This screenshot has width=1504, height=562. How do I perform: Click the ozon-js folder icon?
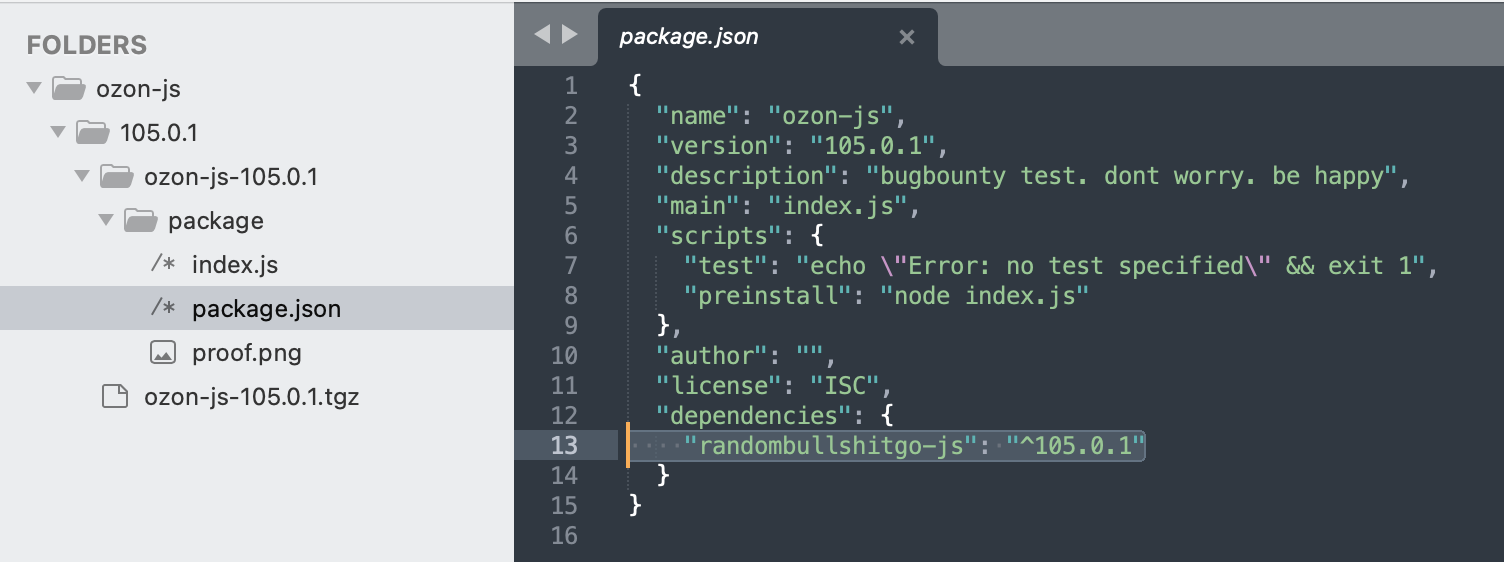coord(68,89)
